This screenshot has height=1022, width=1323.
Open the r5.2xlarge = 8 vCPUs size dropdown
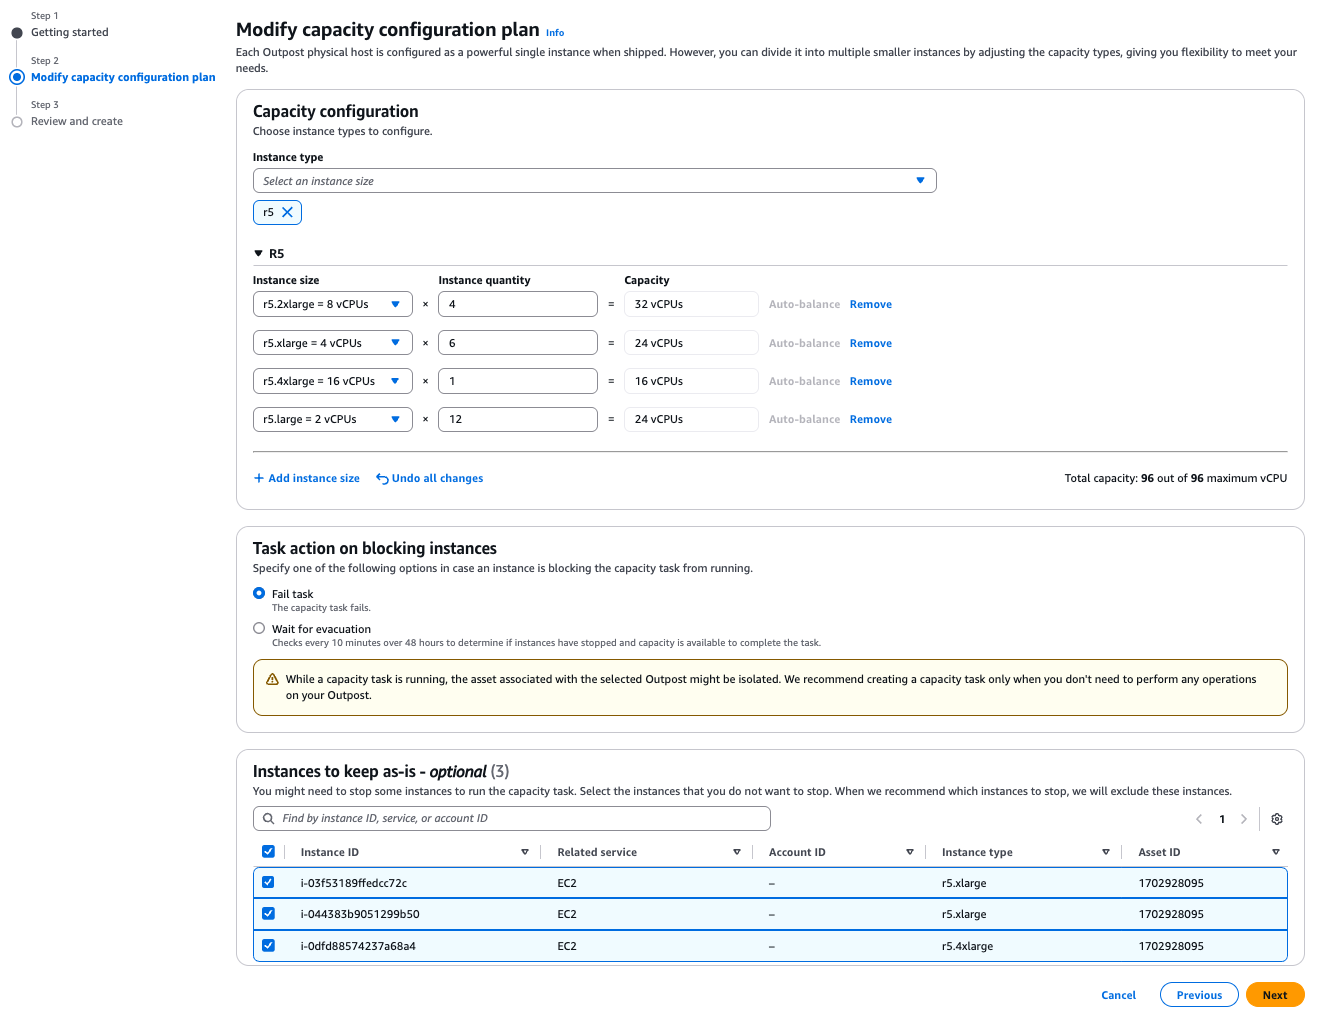click(333, 304)
